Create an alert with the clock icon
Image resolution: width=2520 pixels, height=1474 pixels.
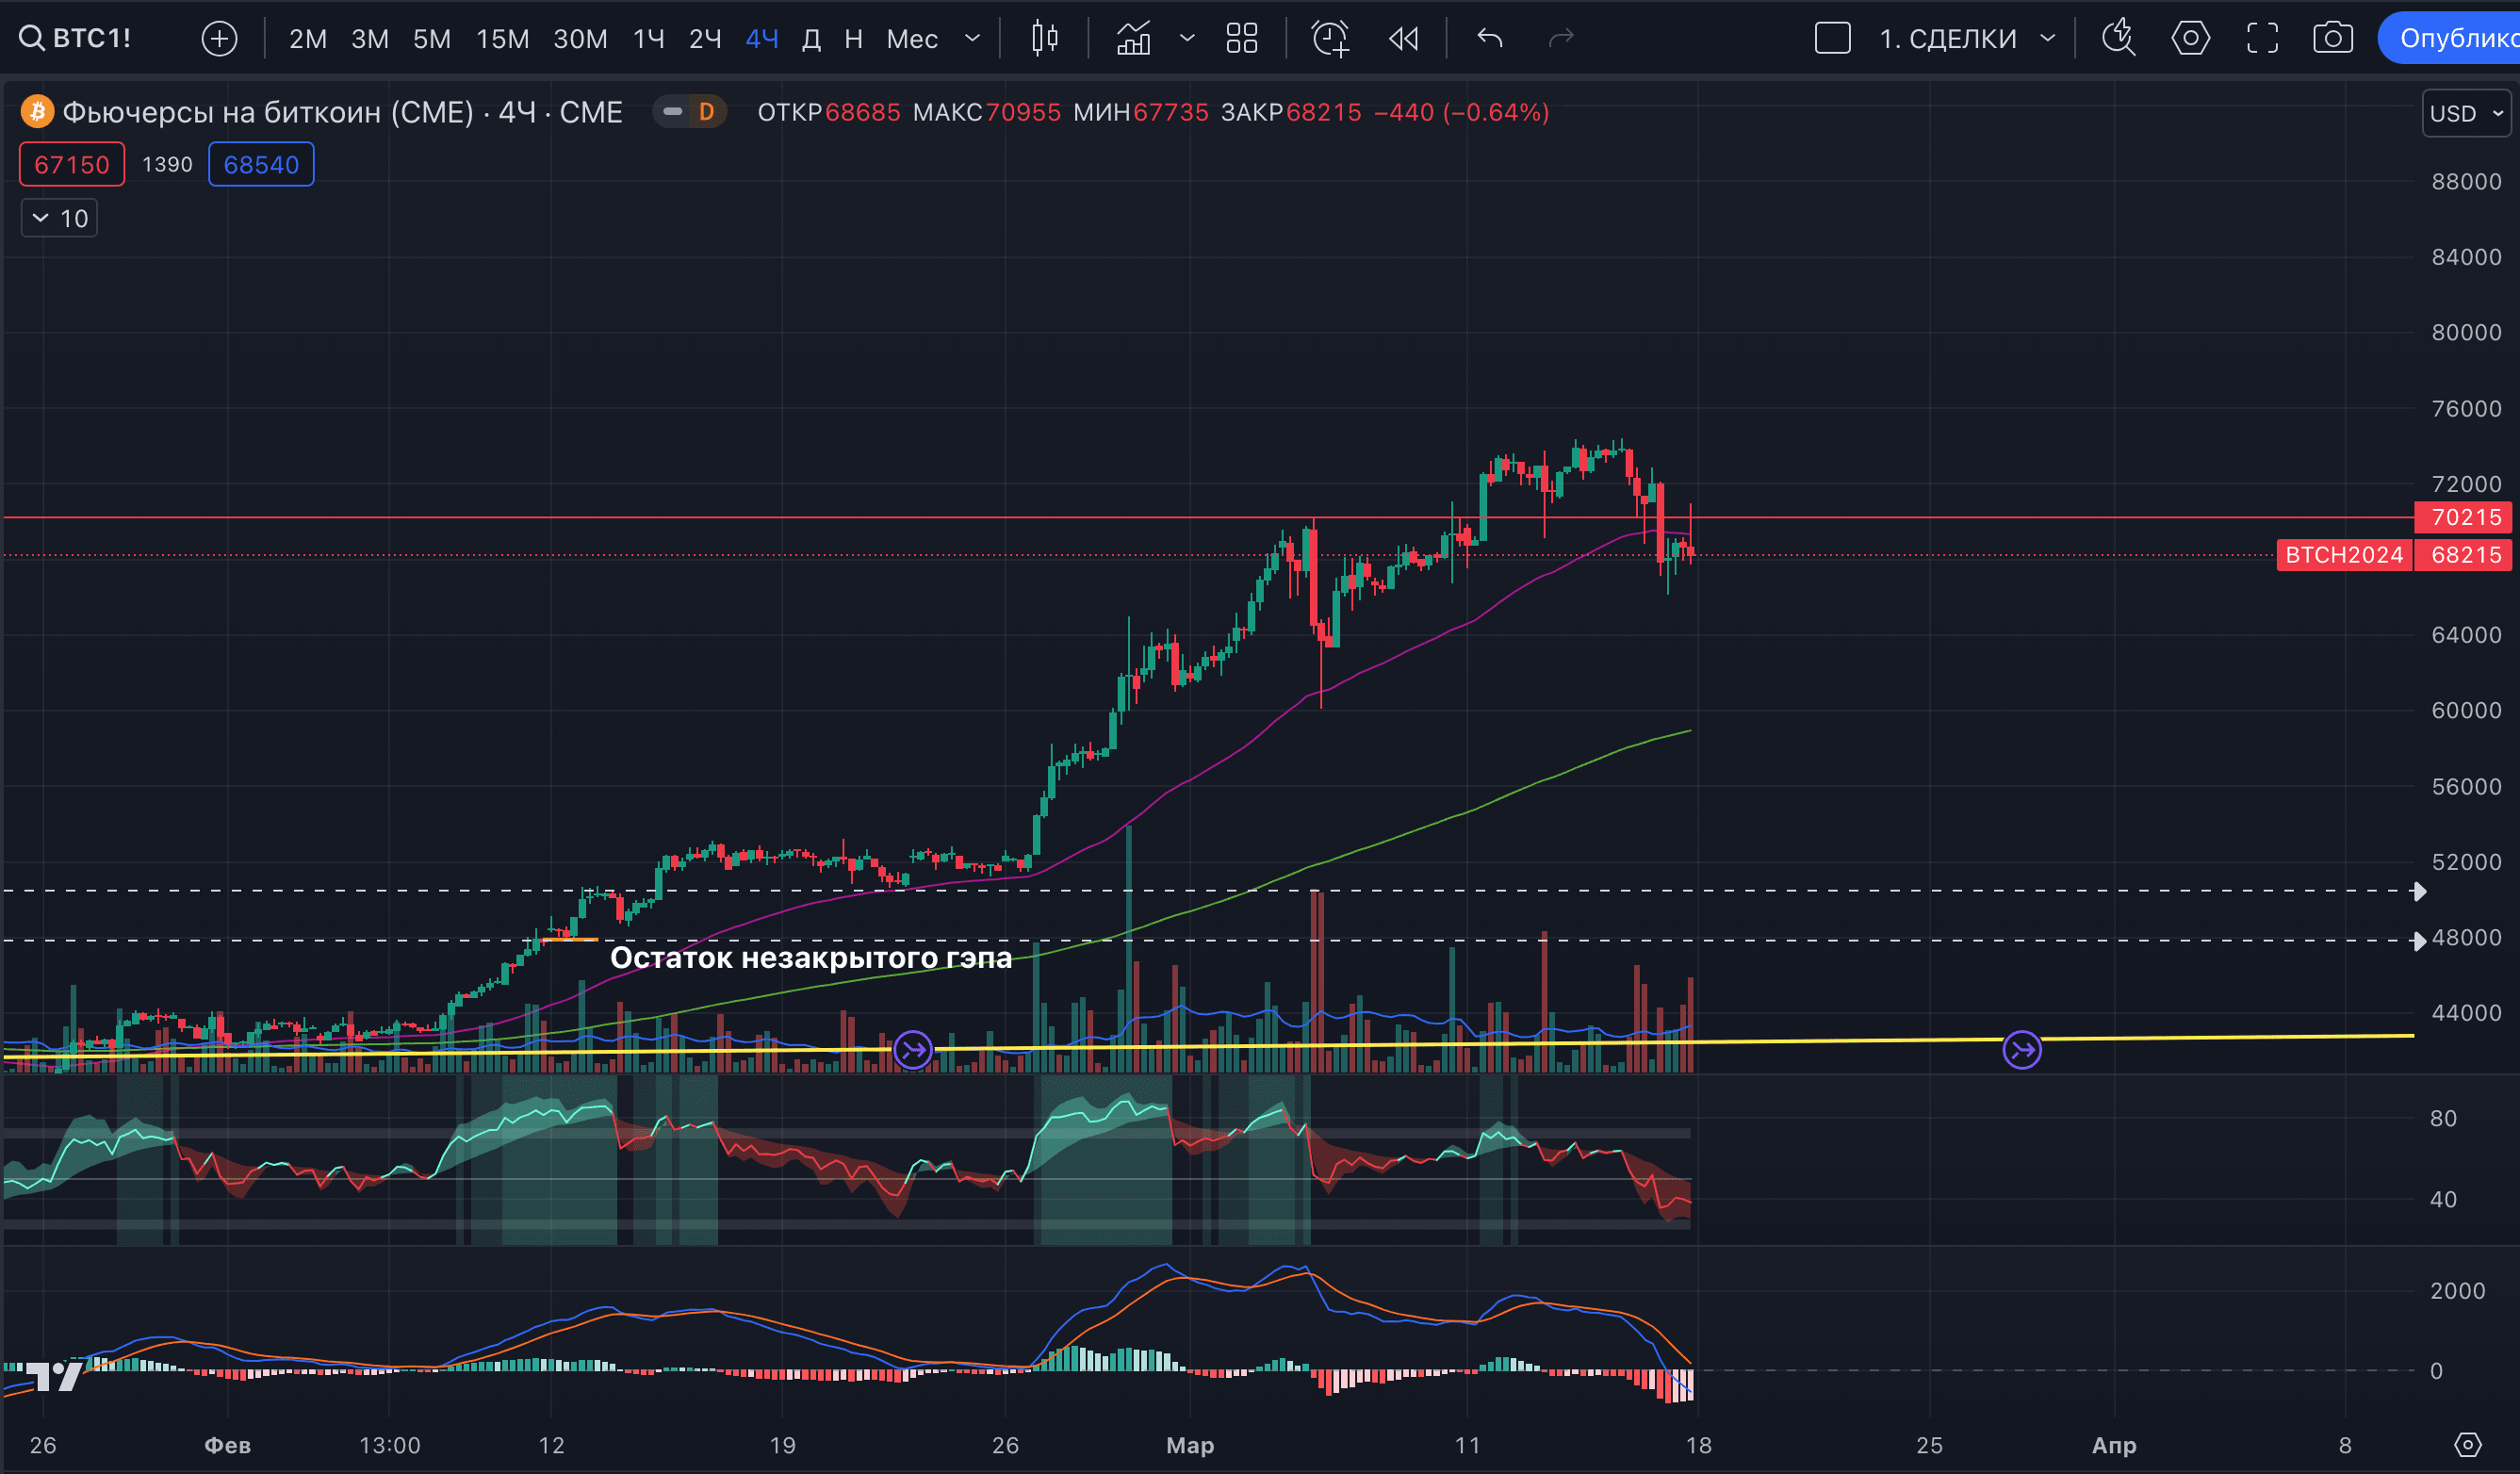point(1330,38)
